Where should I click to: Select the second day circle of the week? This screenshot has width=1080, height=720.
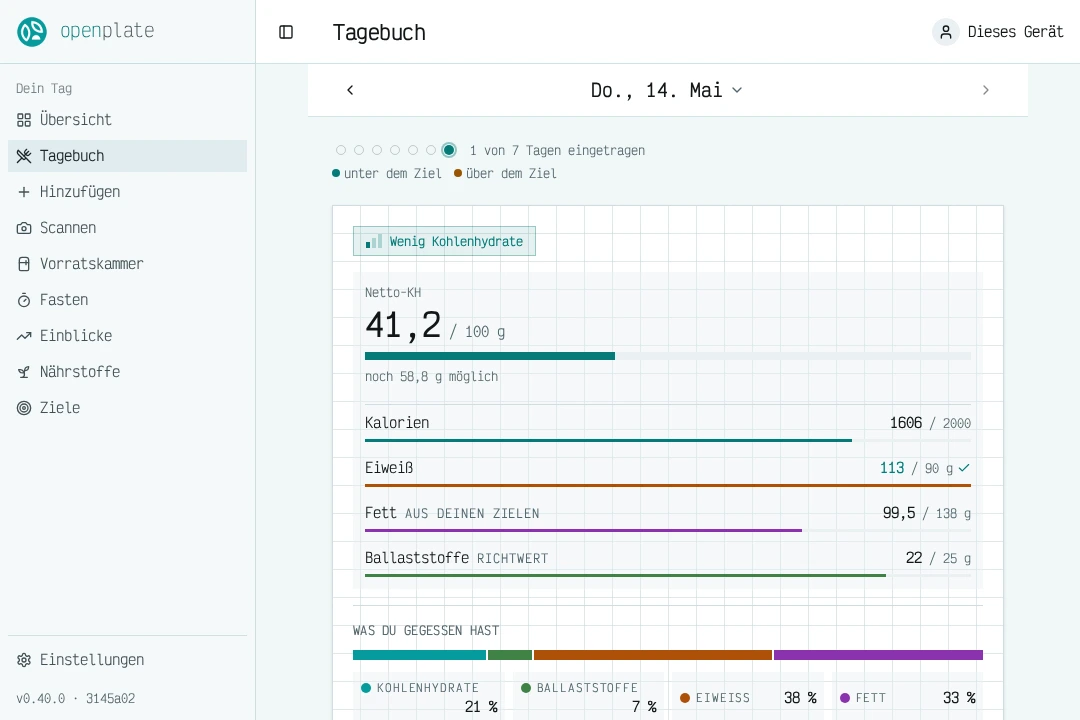click(x=359, y=150)
